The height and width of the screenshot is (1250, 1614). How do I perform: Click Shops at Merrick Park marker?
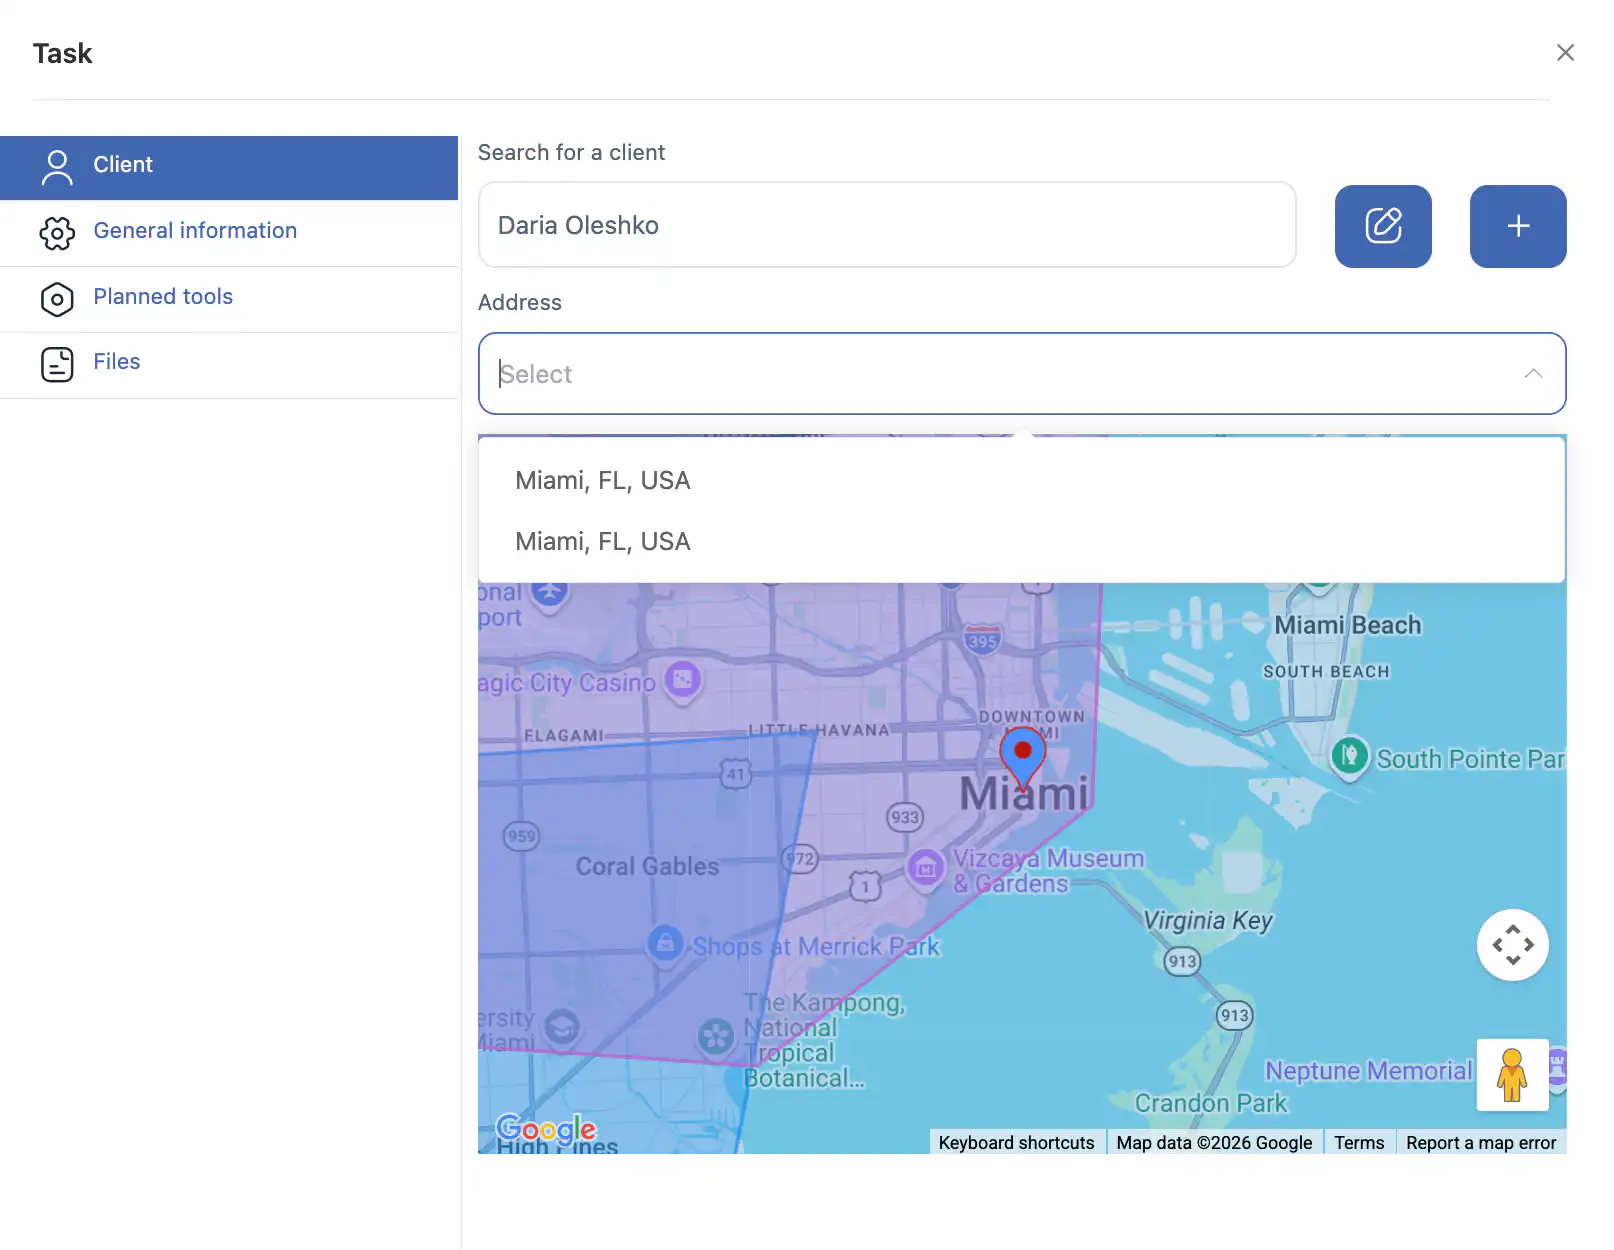click(x=665, y=942)
